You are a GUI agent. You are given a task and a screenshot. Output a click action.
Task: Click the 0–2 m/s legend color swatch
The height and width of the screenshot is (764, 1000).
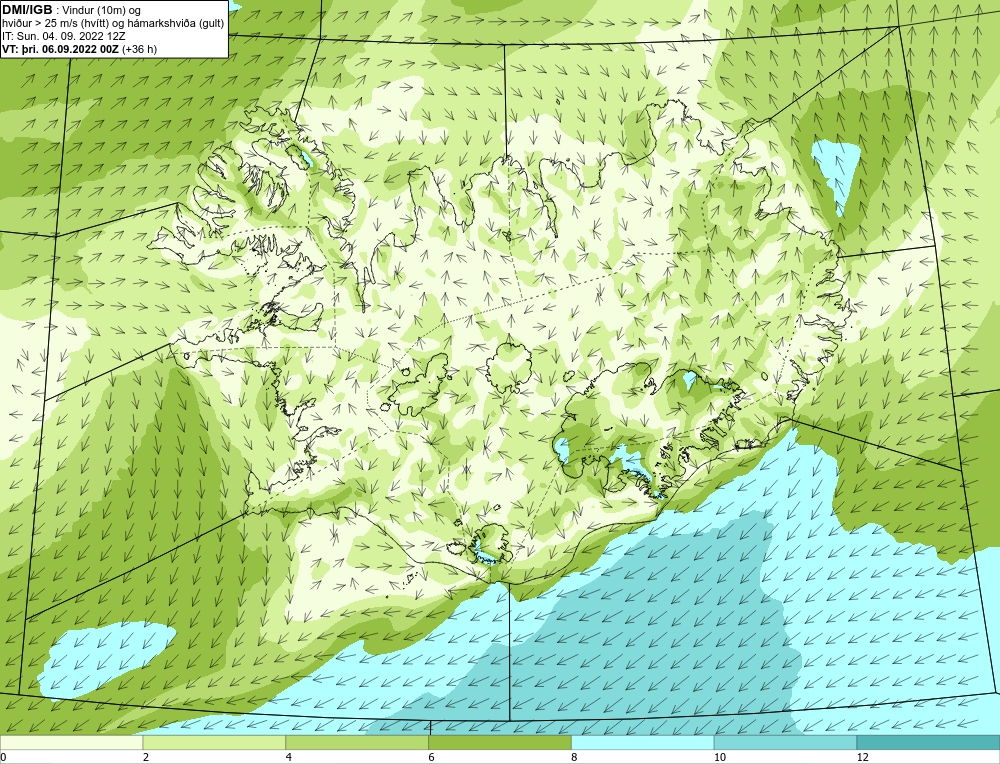click(71, 742)
